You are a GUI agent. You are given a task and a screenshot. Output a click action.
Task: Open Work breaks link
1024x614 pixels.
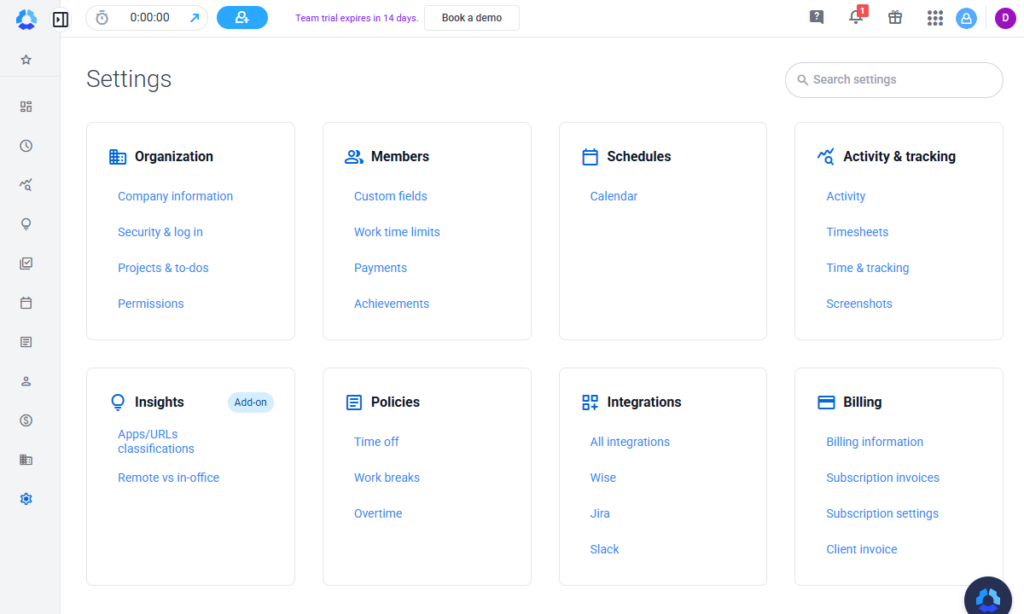387,477
